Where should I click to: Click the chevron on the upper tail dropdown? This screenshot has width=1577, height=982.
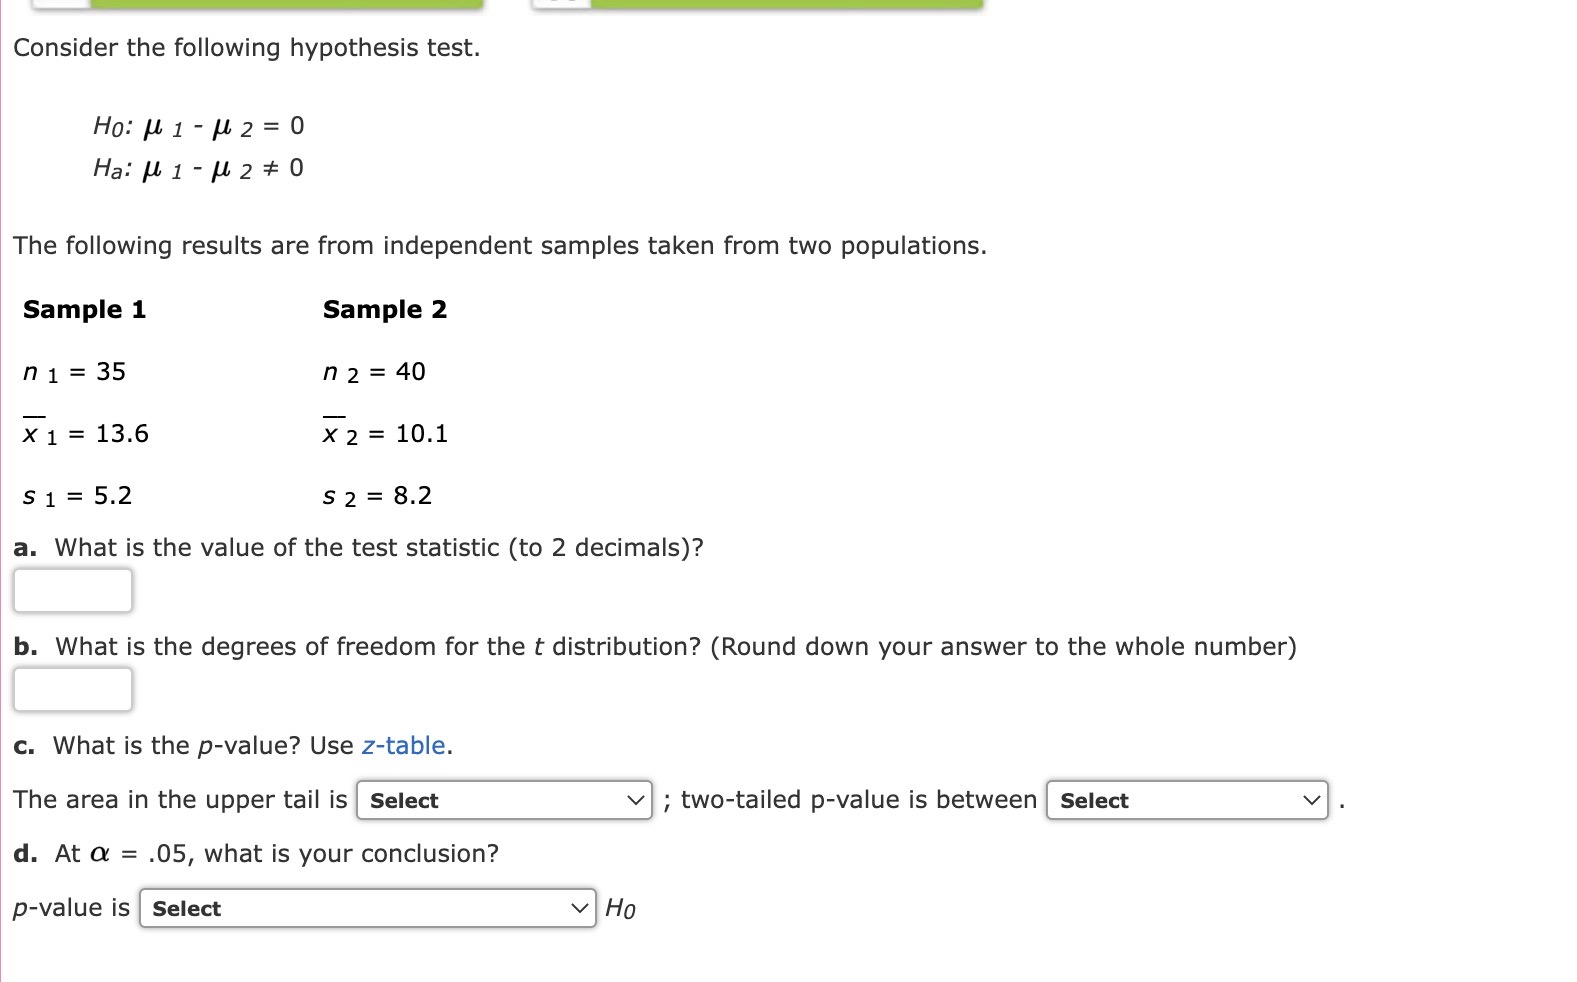pyautogui.click(x=635, y=800)
